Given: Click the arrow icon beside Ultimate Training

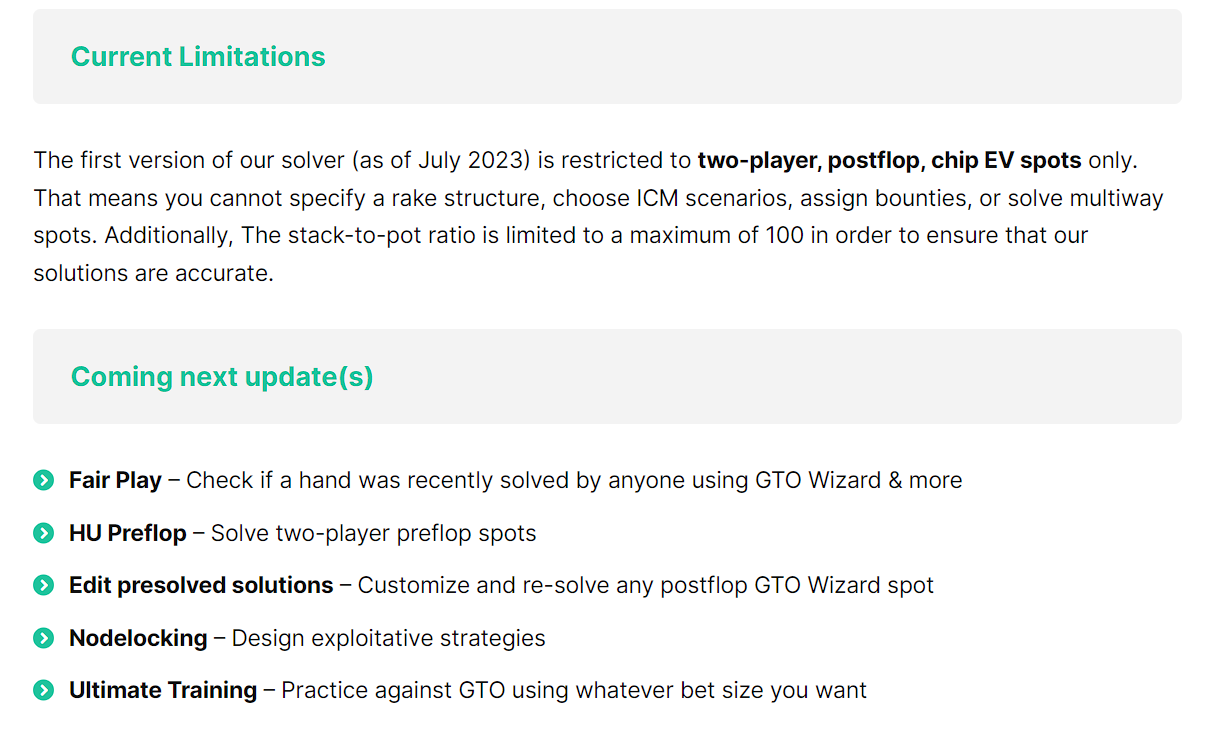Looking at the screenshot, I should click(x=43, y=690).
